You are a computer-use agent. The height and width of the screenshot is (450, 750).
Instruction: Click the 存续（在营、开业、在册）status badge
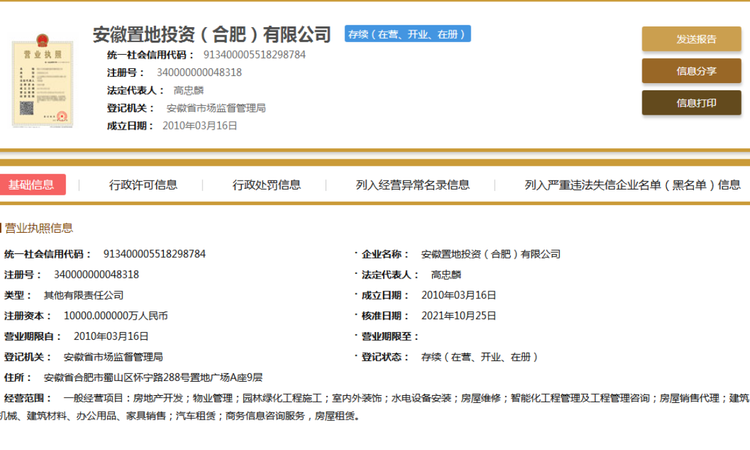408,34
